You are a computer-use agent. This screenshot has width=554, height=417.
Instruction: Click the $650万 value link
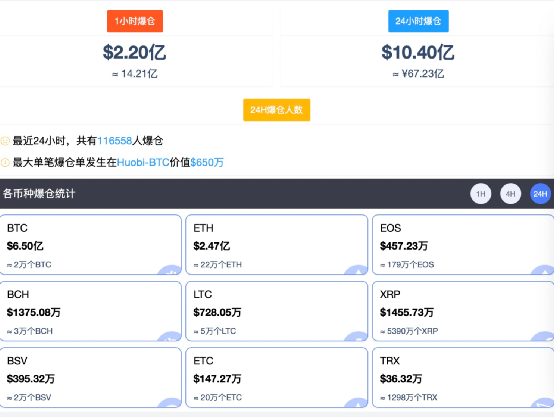[x=207, y=163]
